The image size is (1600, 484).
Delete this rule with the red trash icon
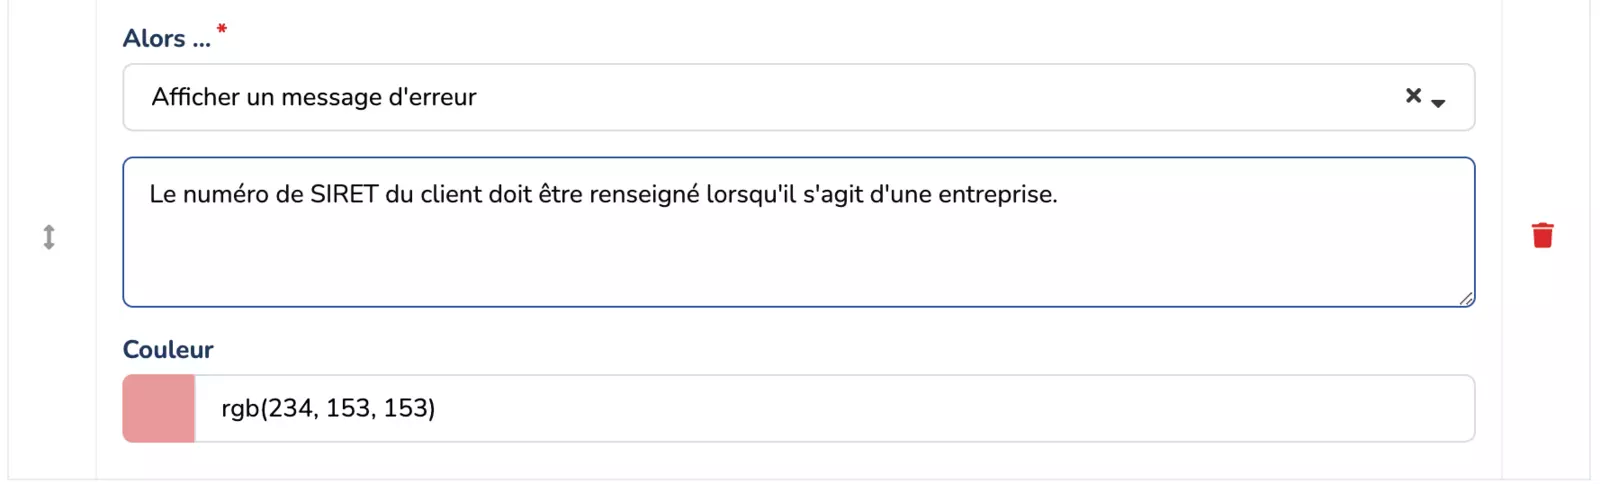pos(1542,235)
